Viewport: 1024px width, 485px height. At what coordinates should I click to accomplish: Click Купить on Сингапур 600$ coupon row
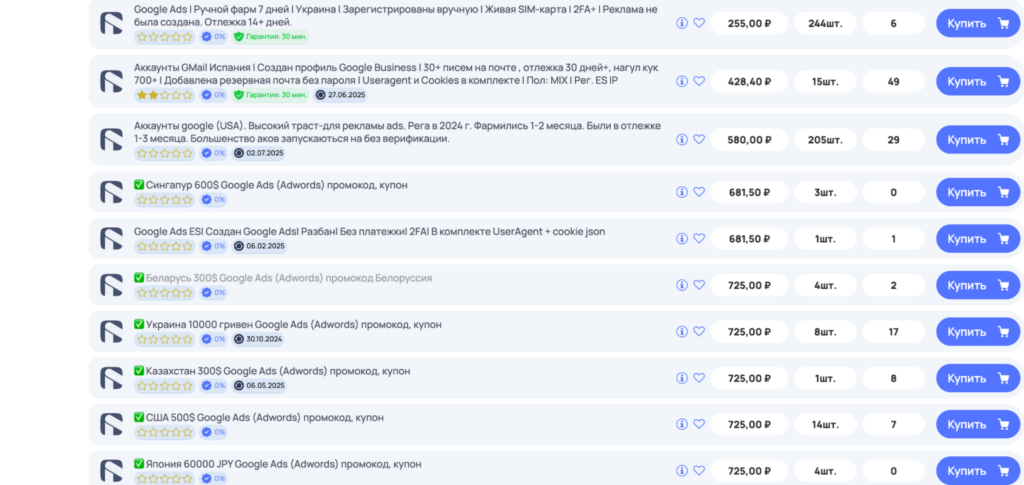coord(978,192)
